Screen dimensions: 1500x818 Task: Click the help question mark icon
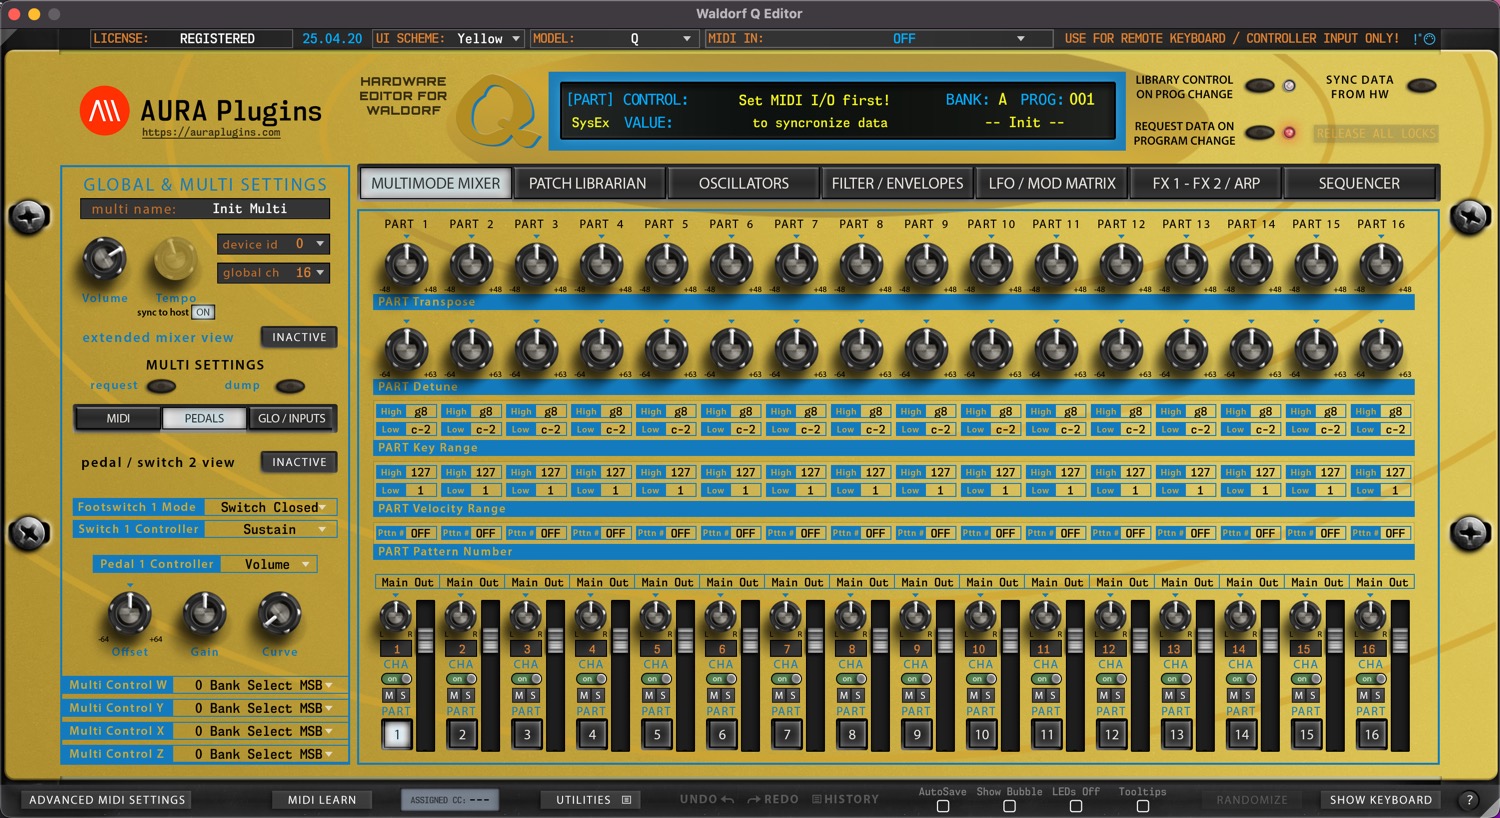point(1469,800)
